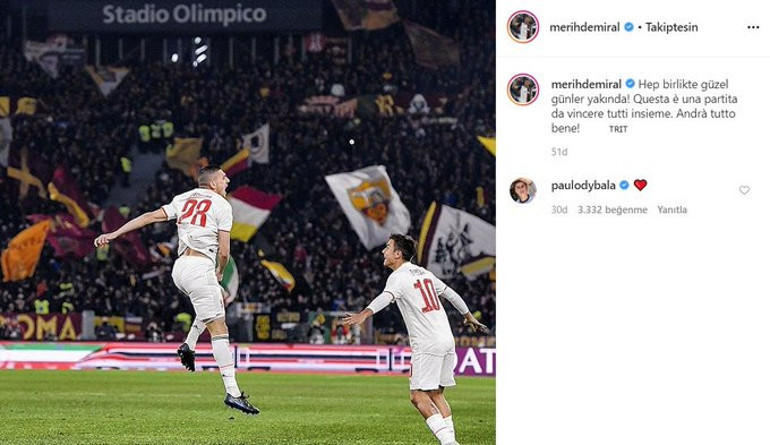Viewport: 770px width, 445px height.
Task: Open merihdemiral username in the caption
Action: (x=586, y=84)
